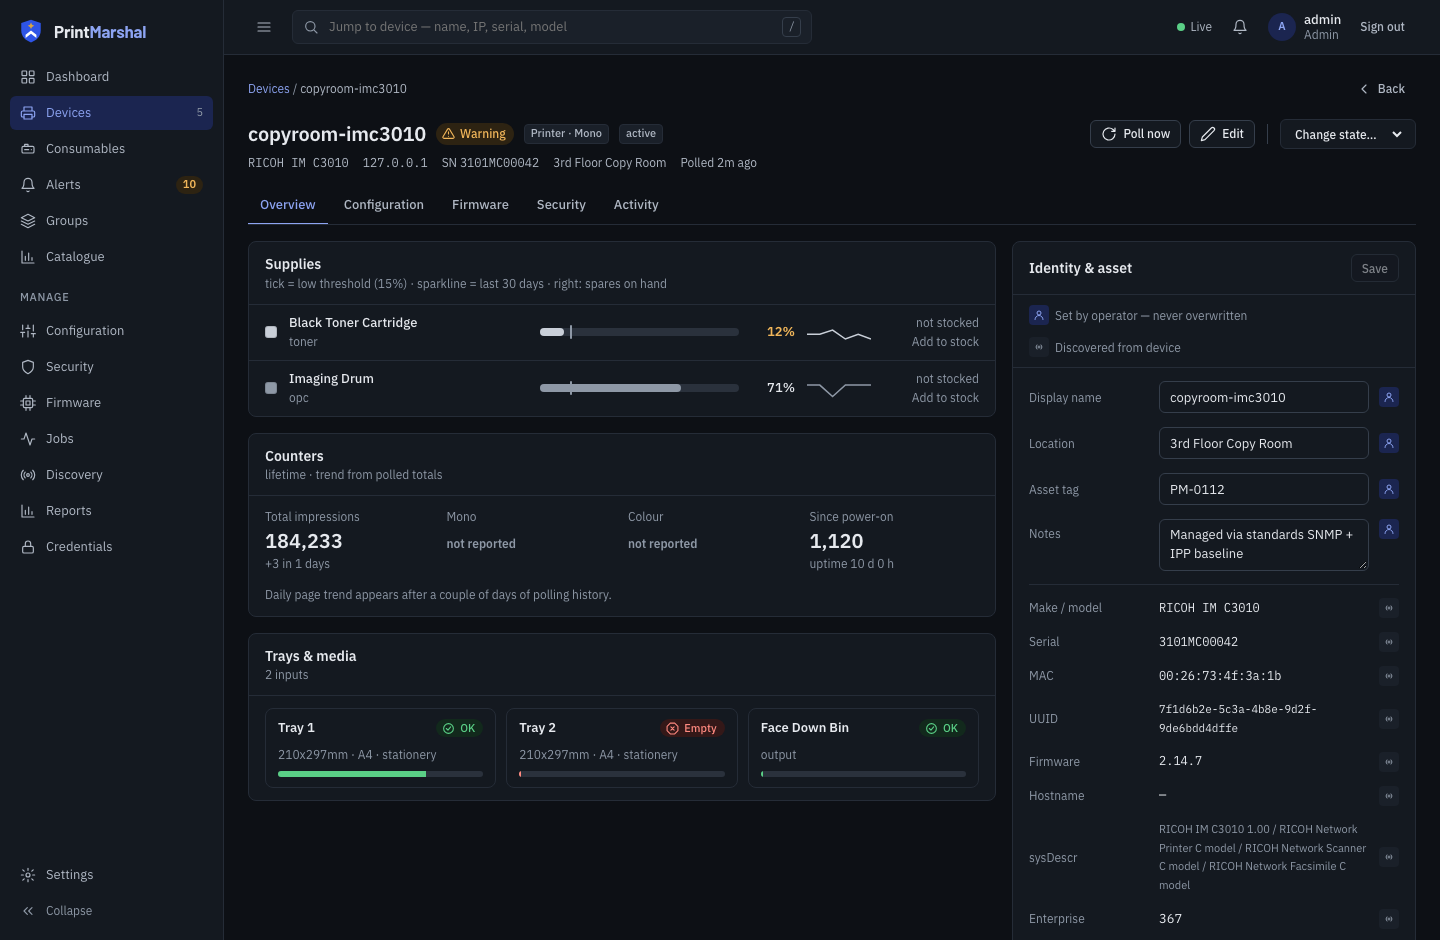Open the Activity tab

pyautogui.click(x=636, y=205)
